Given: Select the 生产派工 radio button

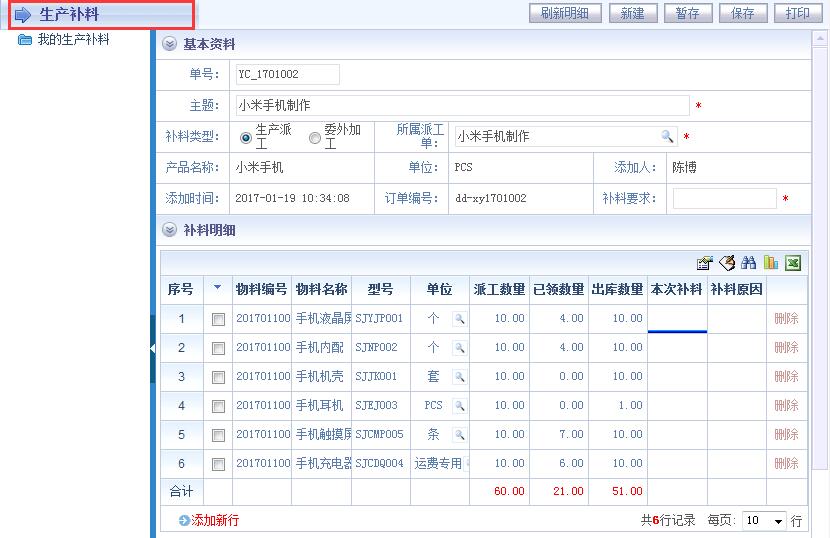Looking at the screenshot, I should pyautogui.click(x=246, y=137).
